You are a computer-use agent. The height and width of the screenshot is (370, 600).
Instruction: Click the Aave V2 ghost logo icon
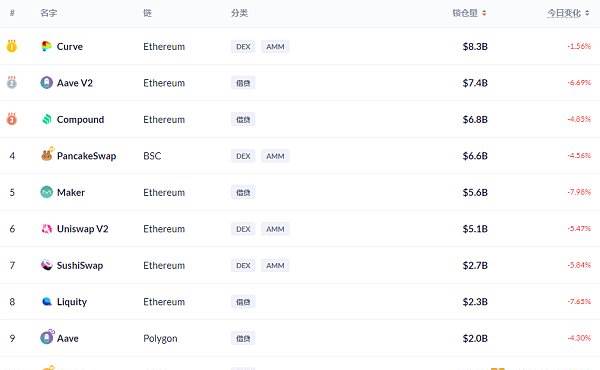coord(47,83)
